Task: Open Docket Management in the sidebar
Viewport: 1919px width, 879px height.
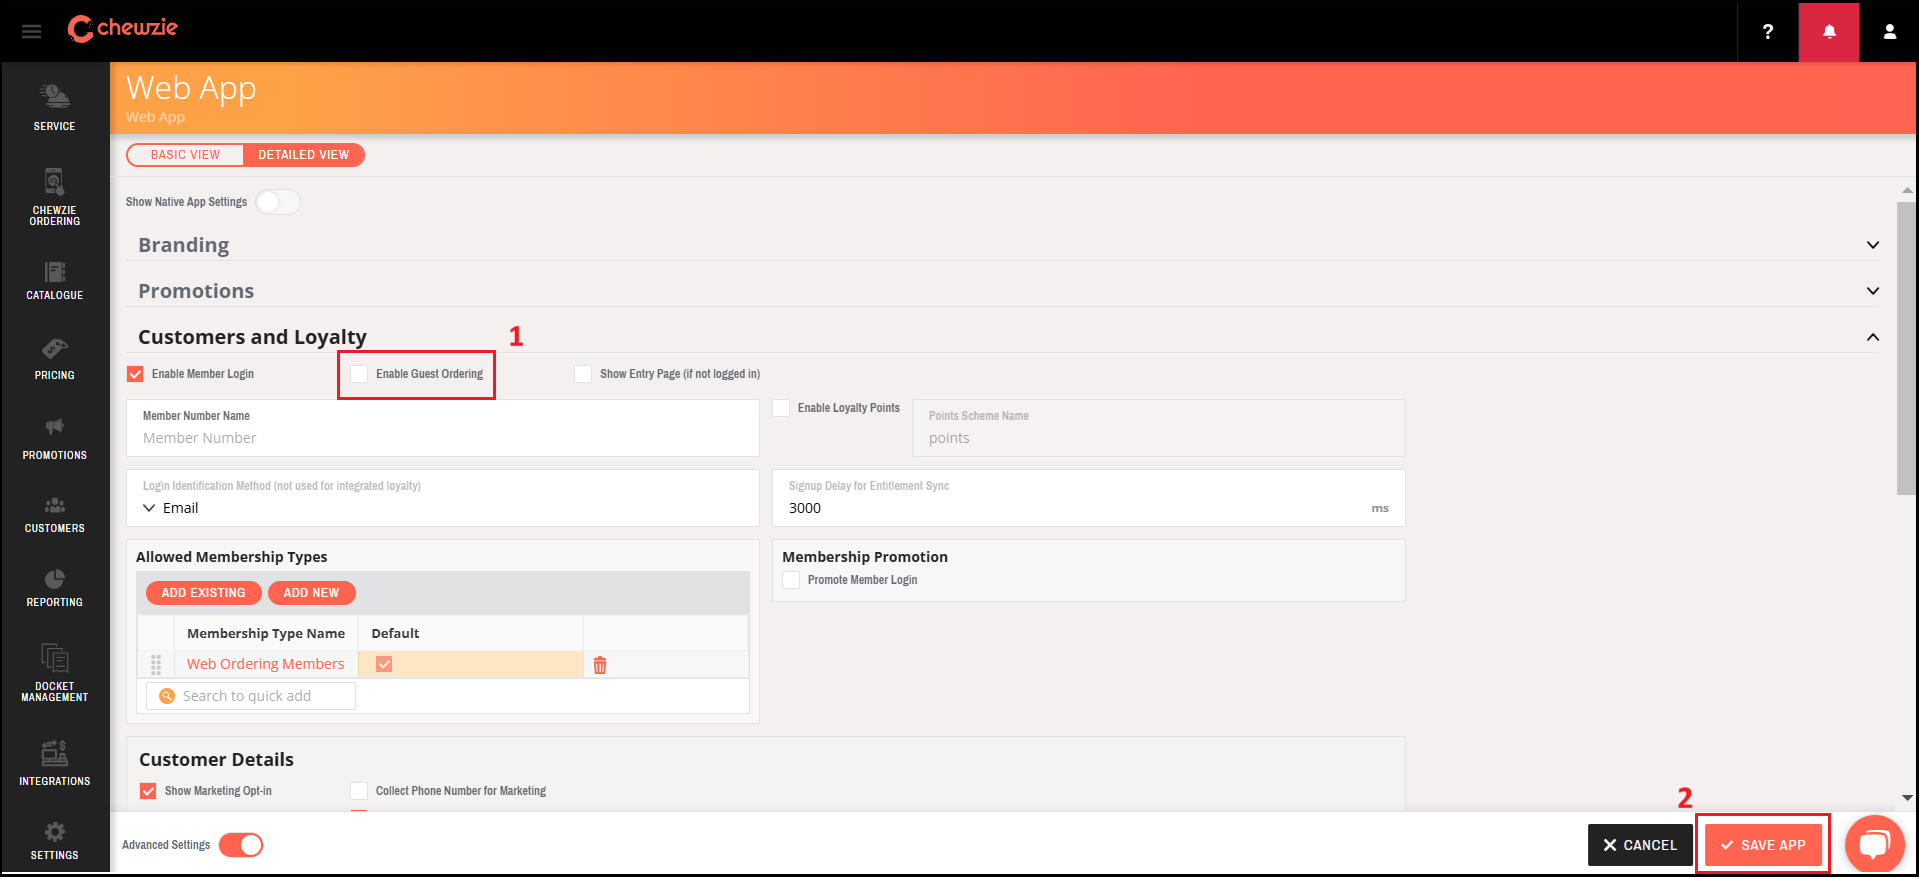Action: 55,672
